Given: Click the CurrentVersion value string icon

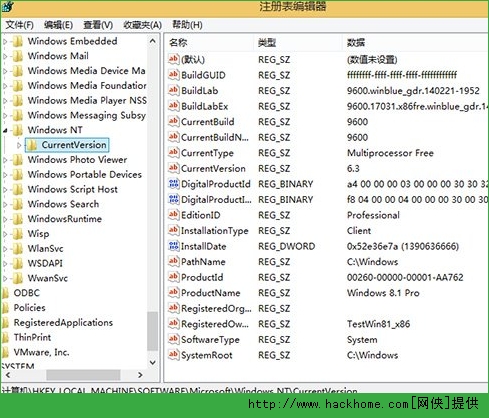Looking at the screenshot, I should [x=174, y=168].
